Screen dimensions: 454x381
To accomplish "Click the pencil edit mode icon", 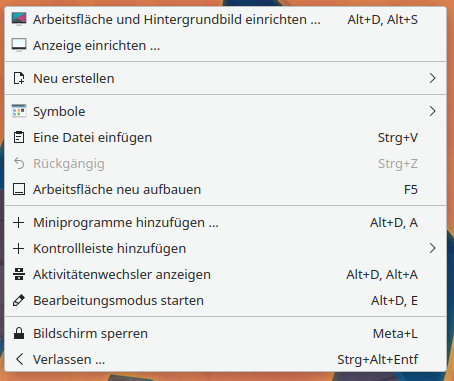I will point(19,300).
